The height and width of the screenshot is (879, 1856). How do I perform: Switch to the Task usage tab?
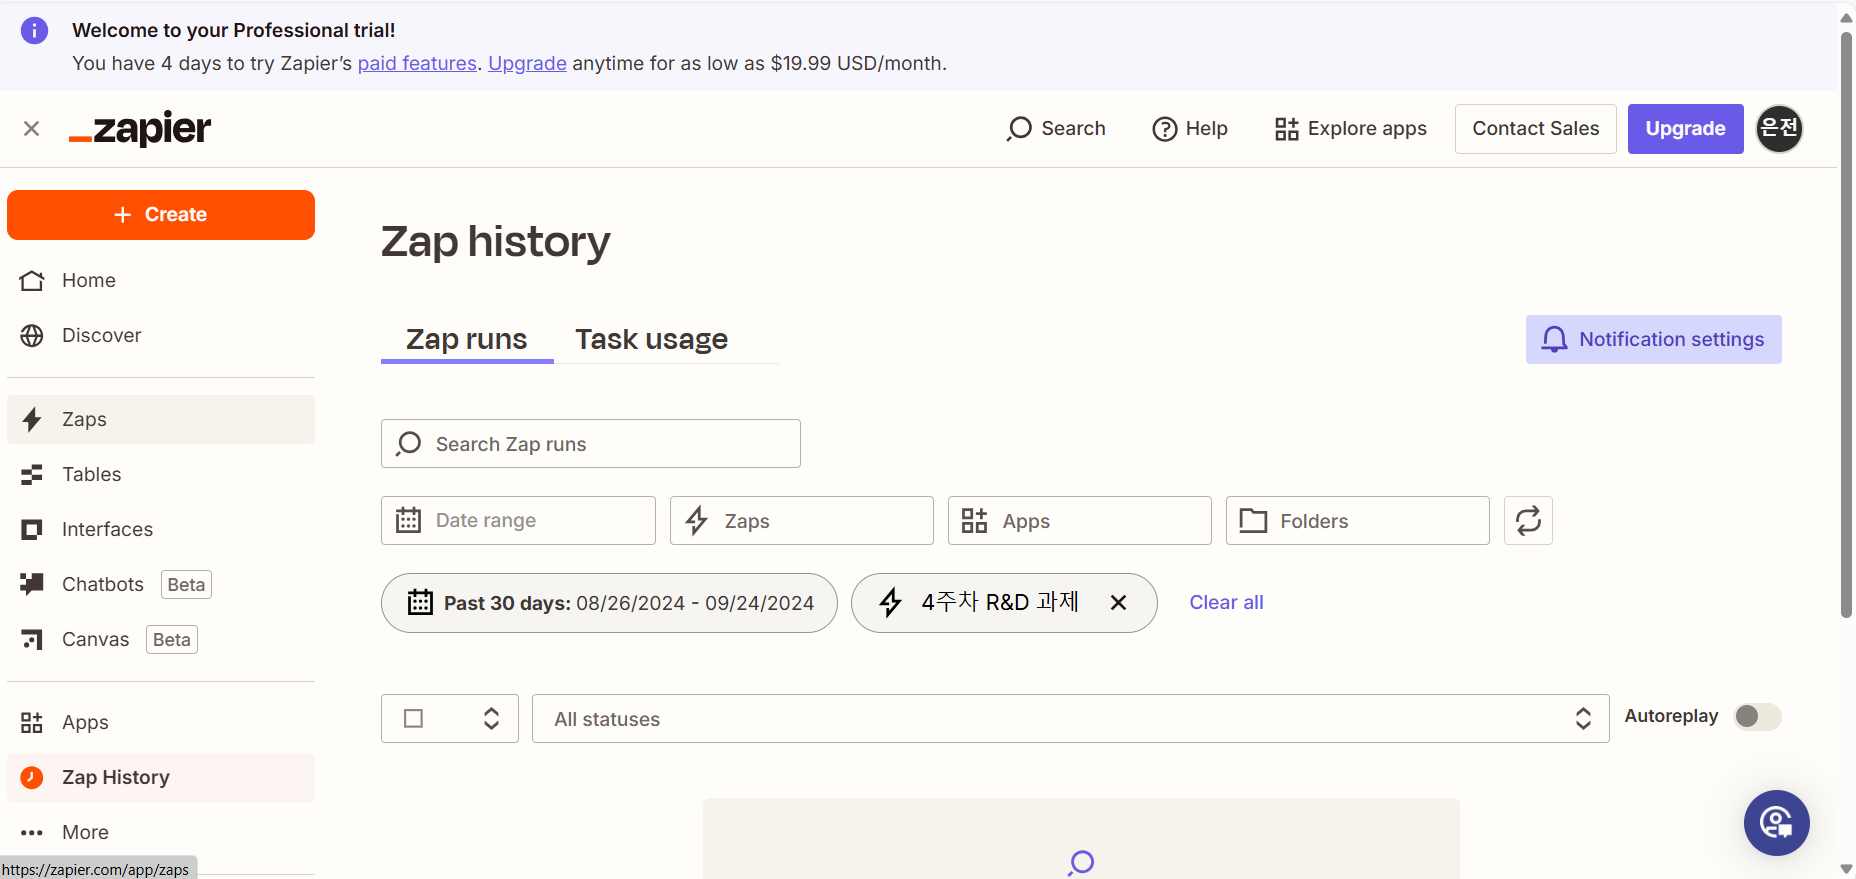pyautogui.click(x=651, y=340)
